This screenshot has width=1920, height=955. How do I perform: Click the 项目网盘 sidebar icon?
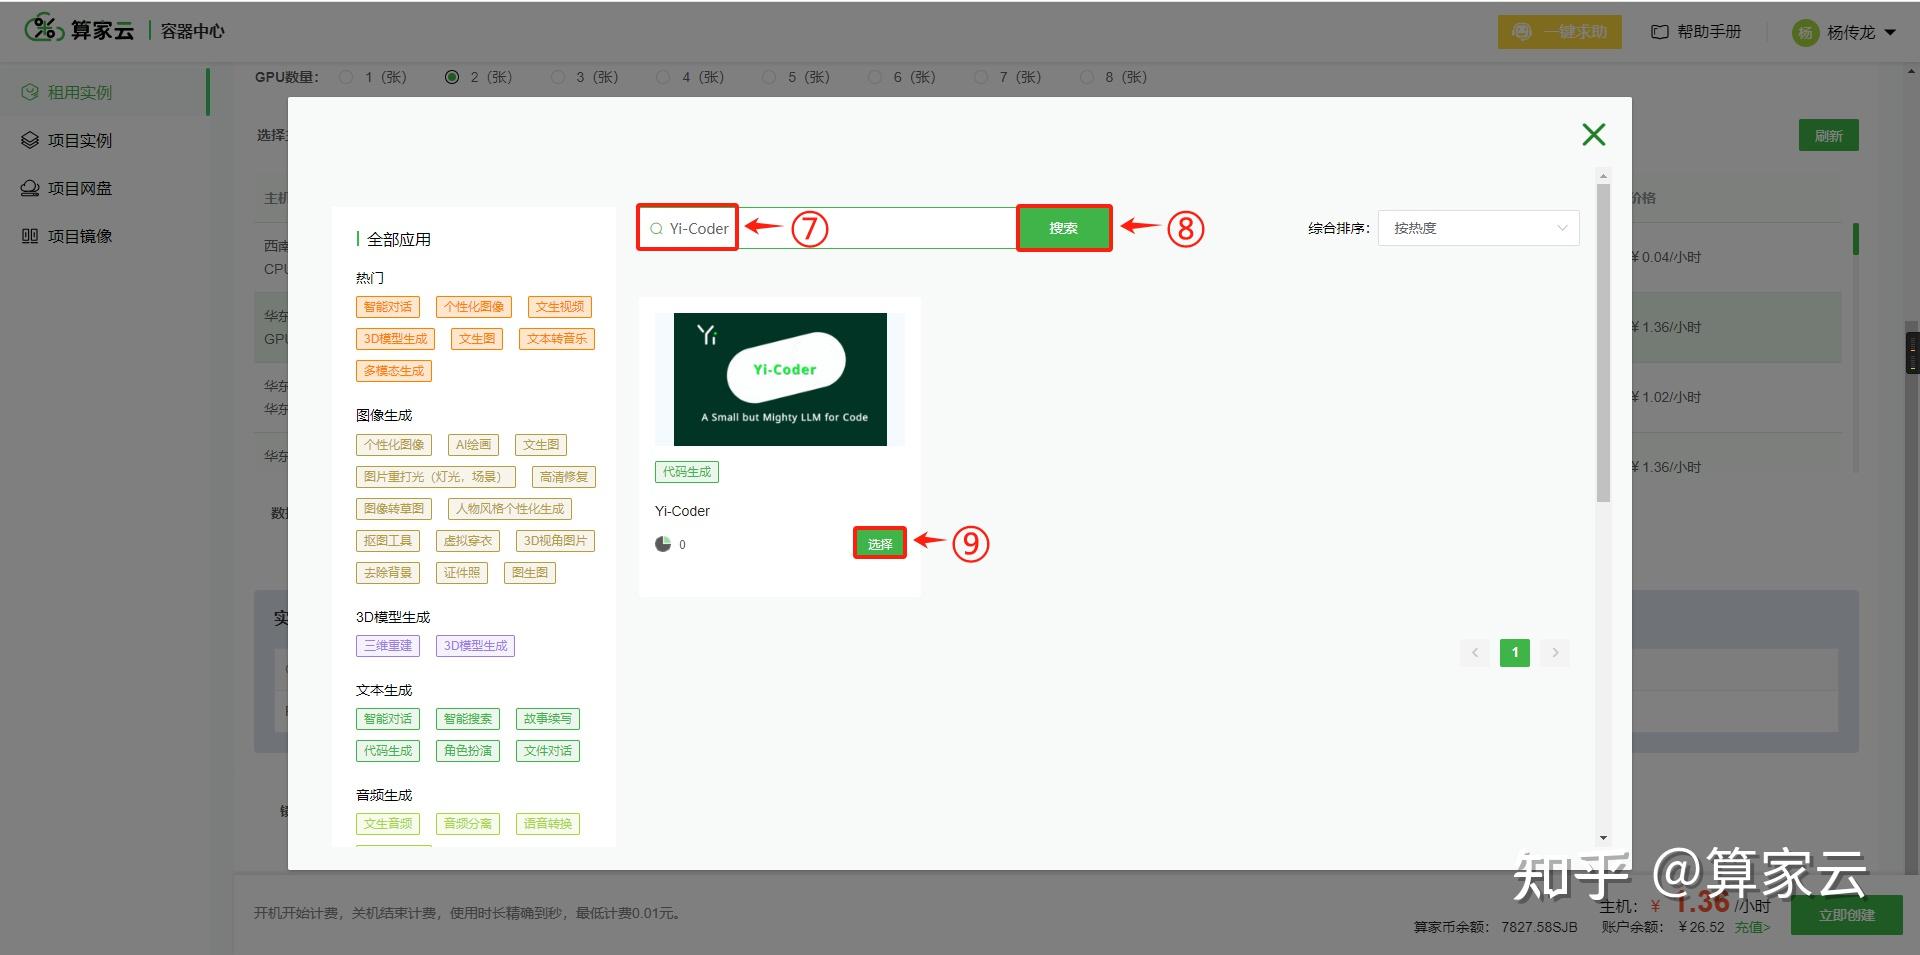(x=30, y=188)
